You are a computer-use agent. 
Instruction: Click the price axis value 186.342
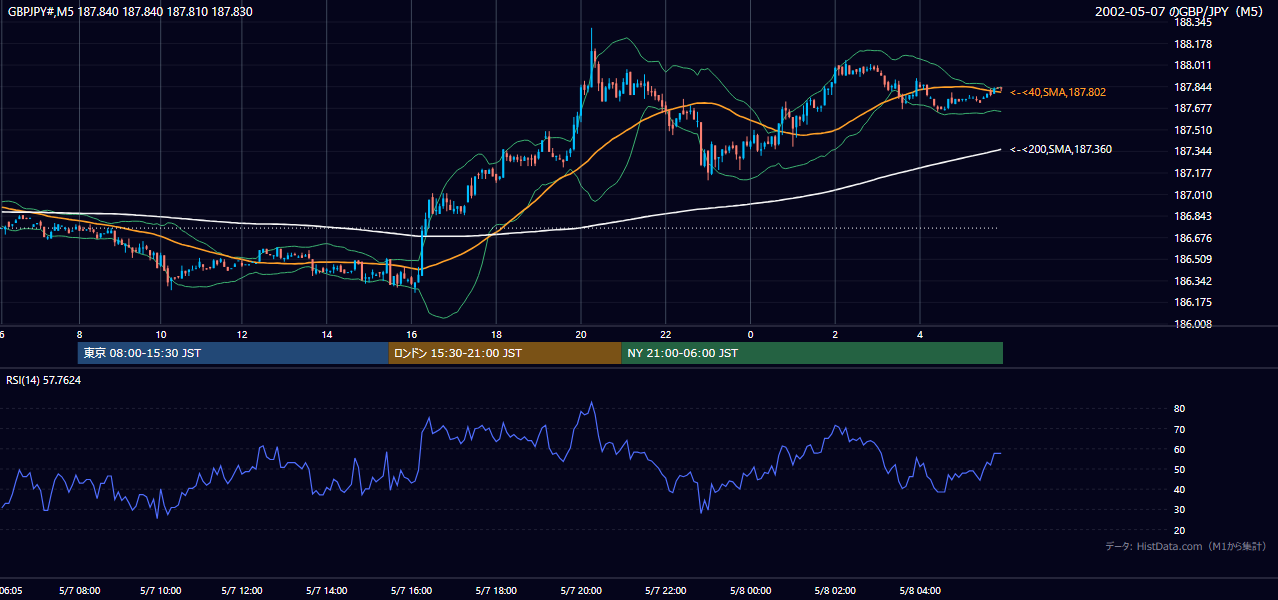point(1193,281)
